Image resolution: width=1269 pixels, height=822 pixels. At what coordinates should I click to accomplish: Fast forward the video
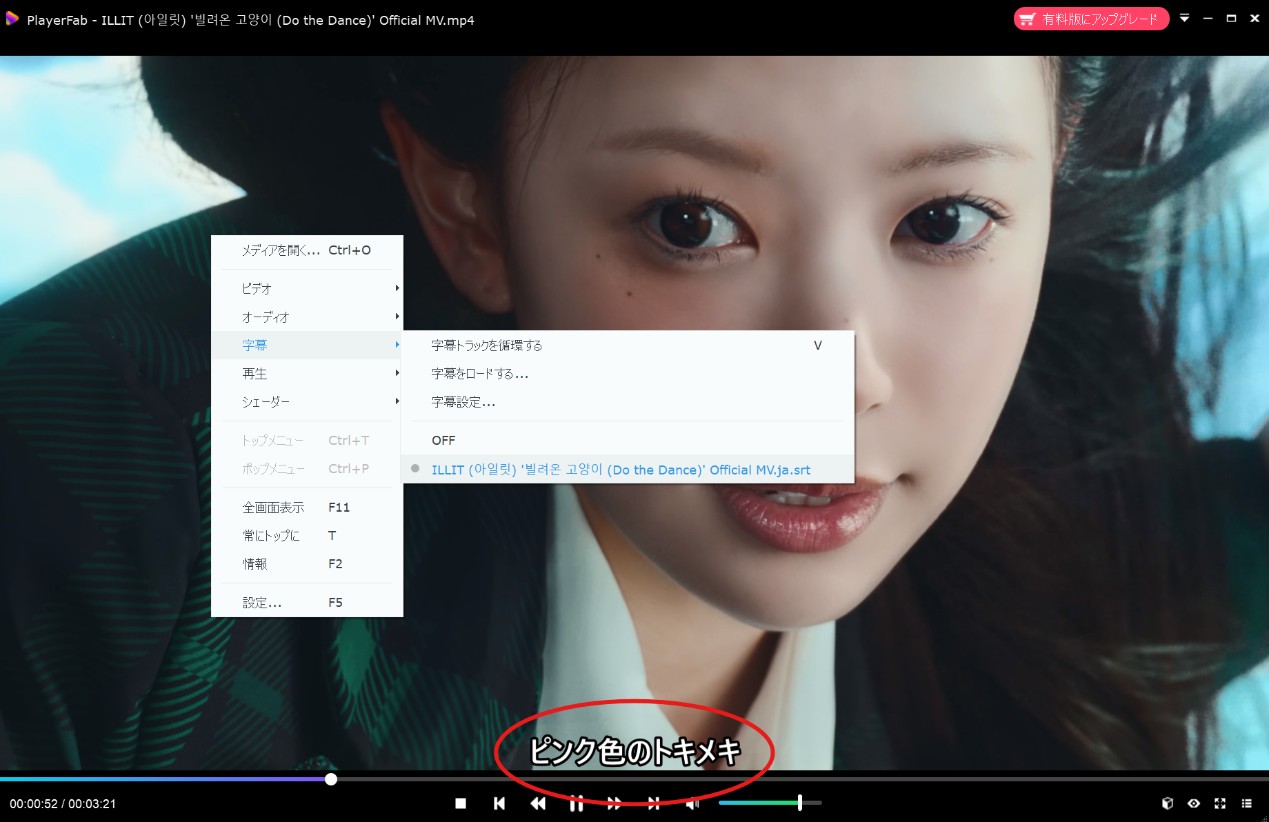(615, 803)
